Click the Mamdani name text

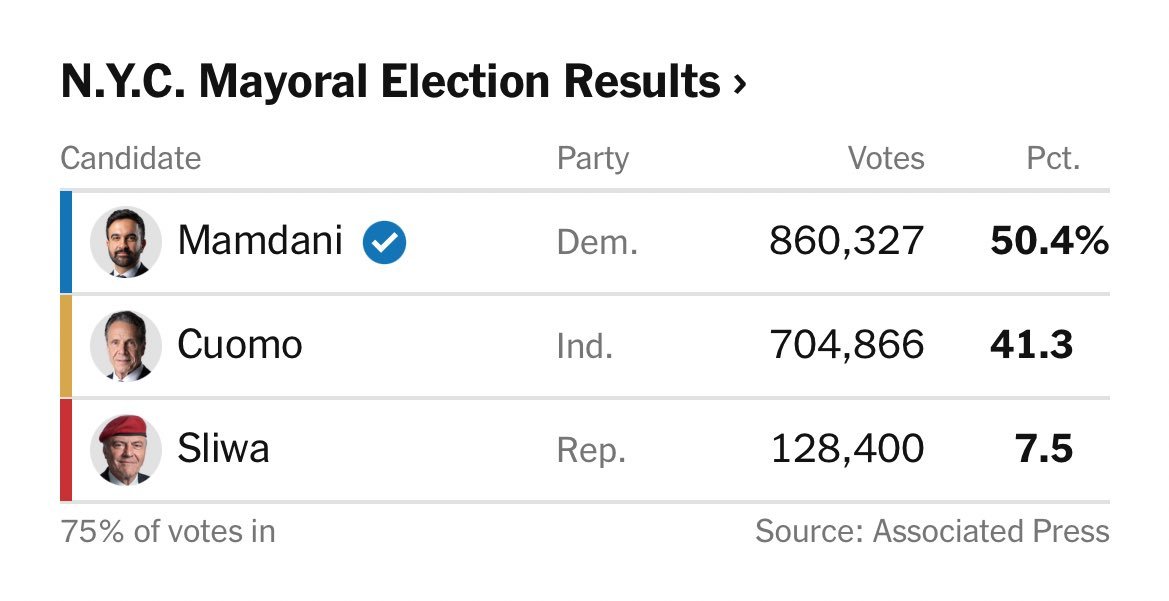click(260, 241)
